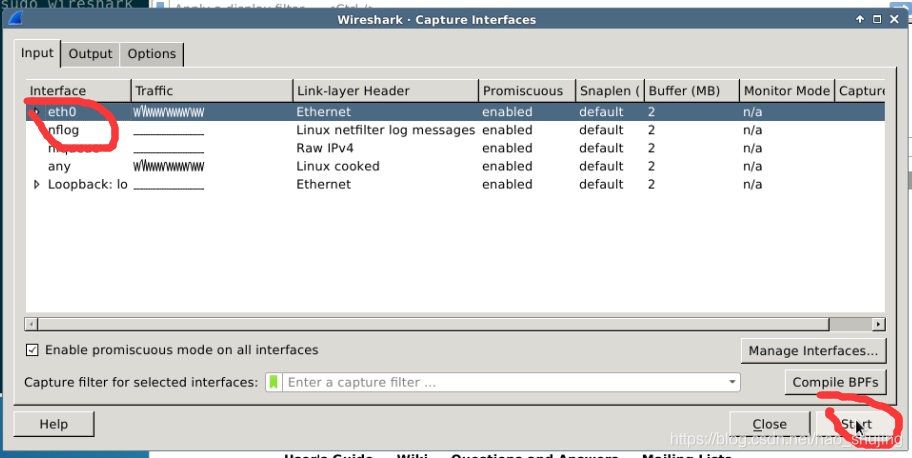Viewport: 912px width, 458px height.
Task: Click 'Linux netfilter log messages' cell
Action: coord(386,130)
